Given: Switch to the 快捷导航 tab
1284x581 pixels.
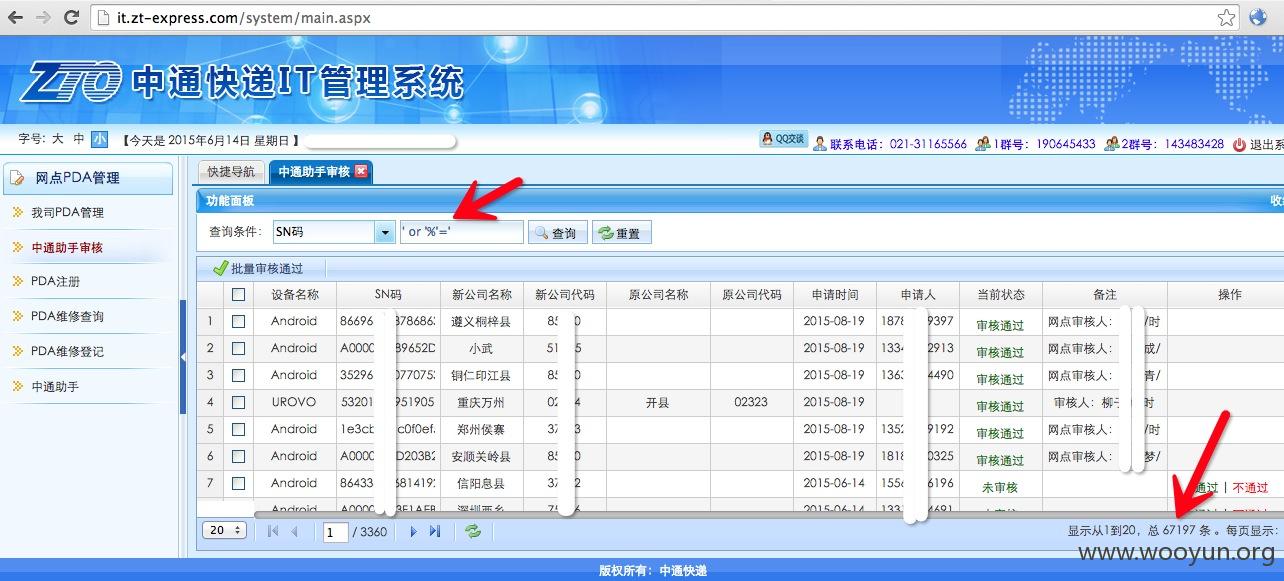Looking at the screenshot, I should coord(231,171).
